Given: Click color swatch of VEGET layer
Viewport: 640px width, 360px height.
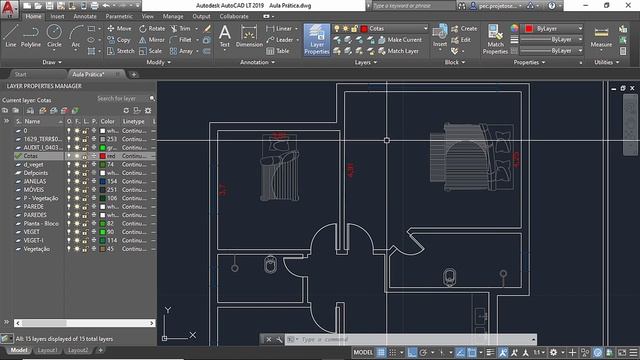Looking at the screenshot, I should click(x=103, y=232).
